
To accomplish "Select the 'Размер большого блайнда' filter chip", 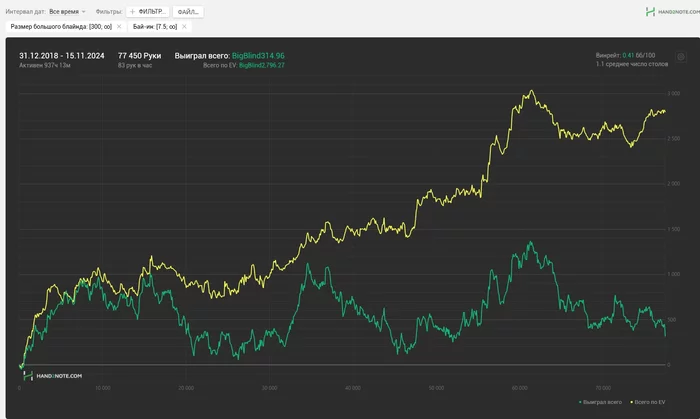I will 60,27.
